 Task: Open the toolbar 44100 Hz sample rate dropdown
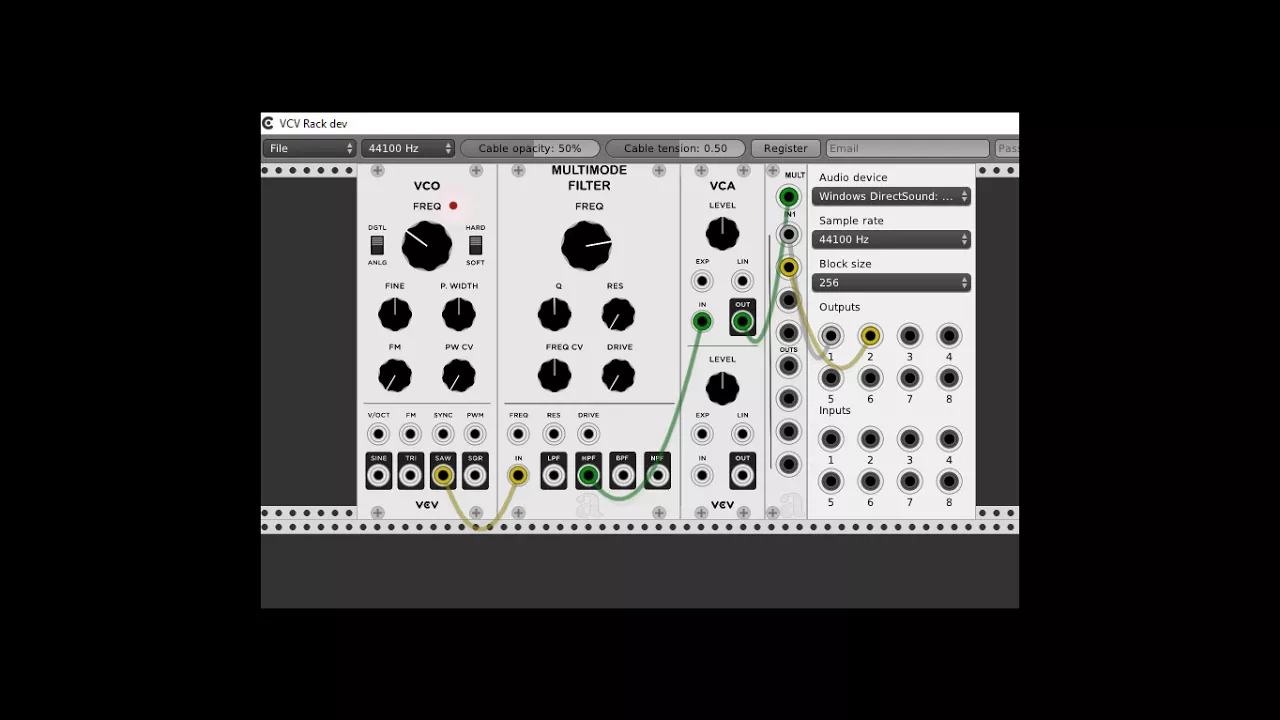click(408, 148)
